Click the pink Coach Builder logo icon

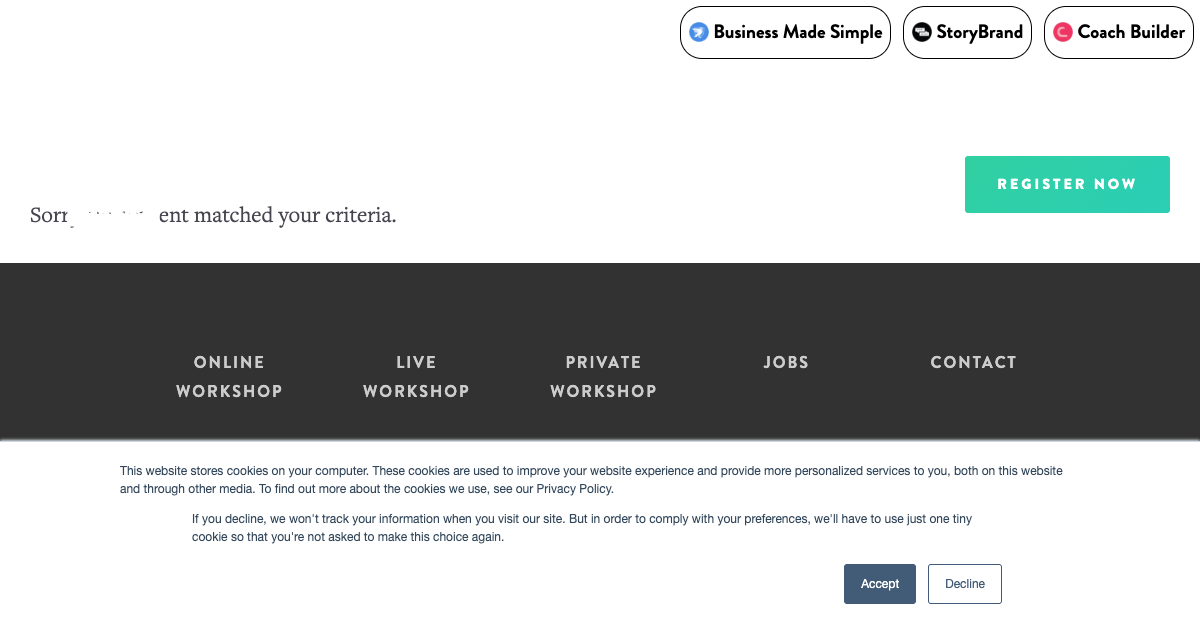pos(1063,32)
